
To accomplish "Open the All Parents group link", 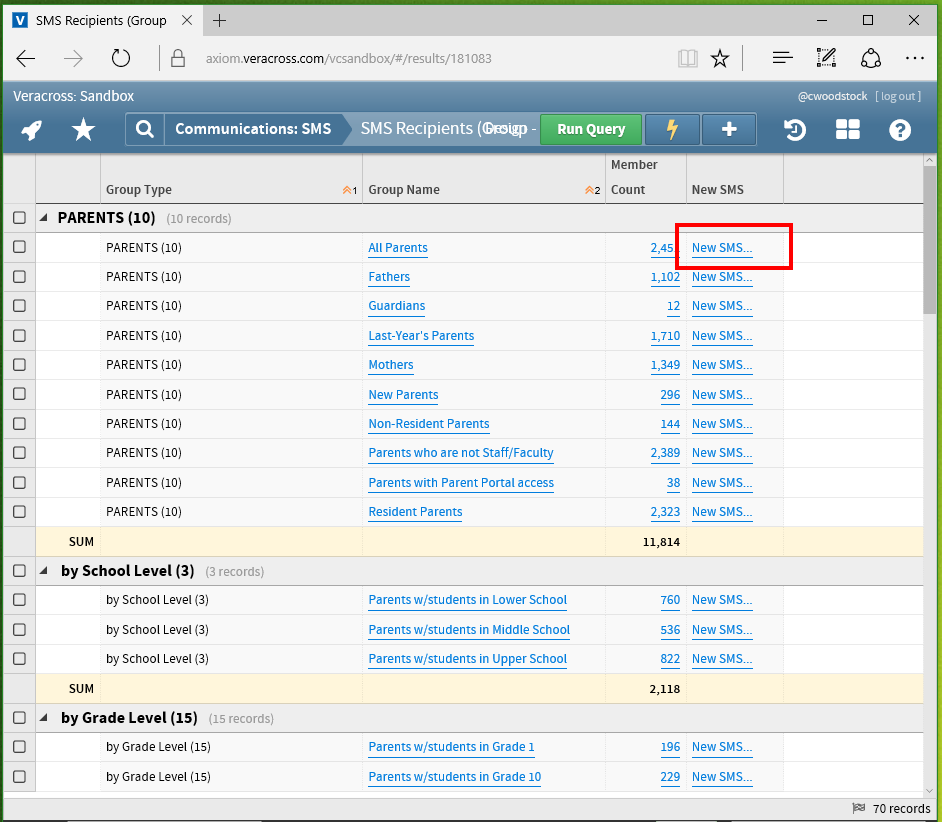I will (398, 248).
